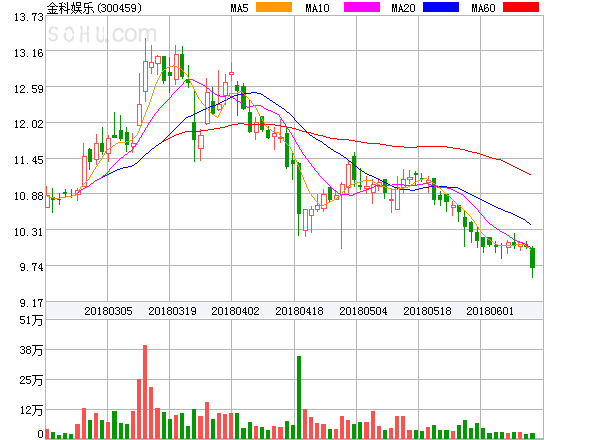Click the tall green volume bar near 20180418
This screenshot has width=600, height=440.
(x=299, y=397)
